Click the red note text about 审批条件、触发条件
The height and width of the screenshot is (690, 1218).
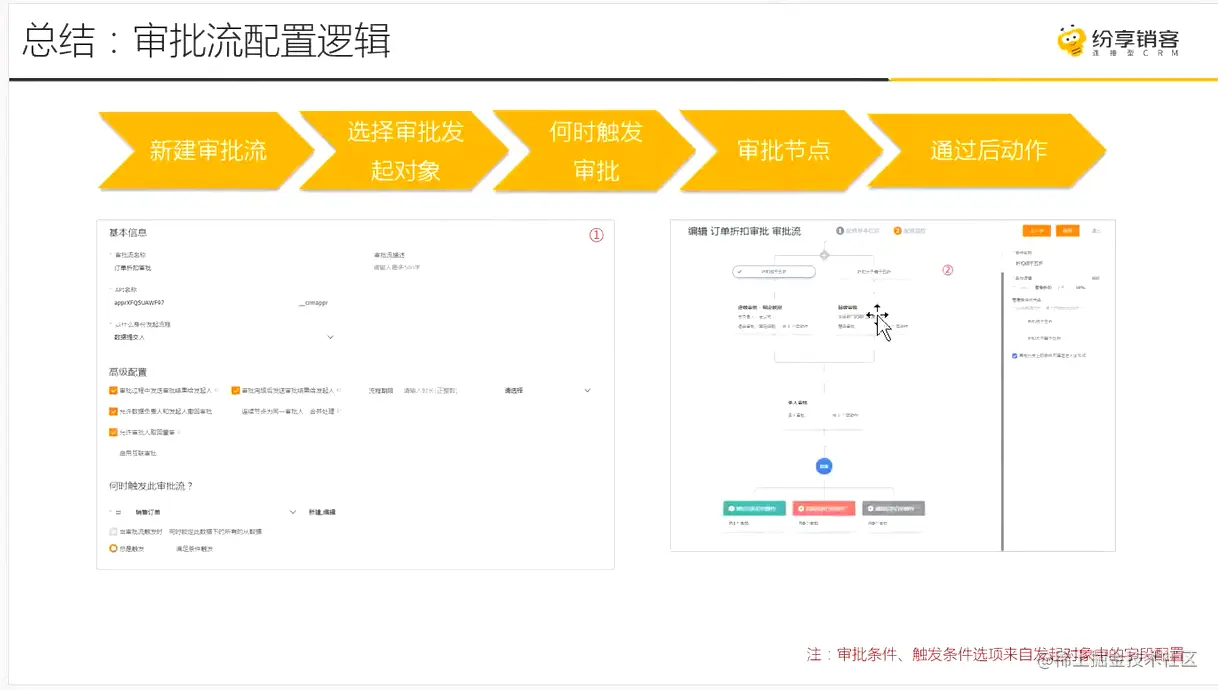point(995,654)
